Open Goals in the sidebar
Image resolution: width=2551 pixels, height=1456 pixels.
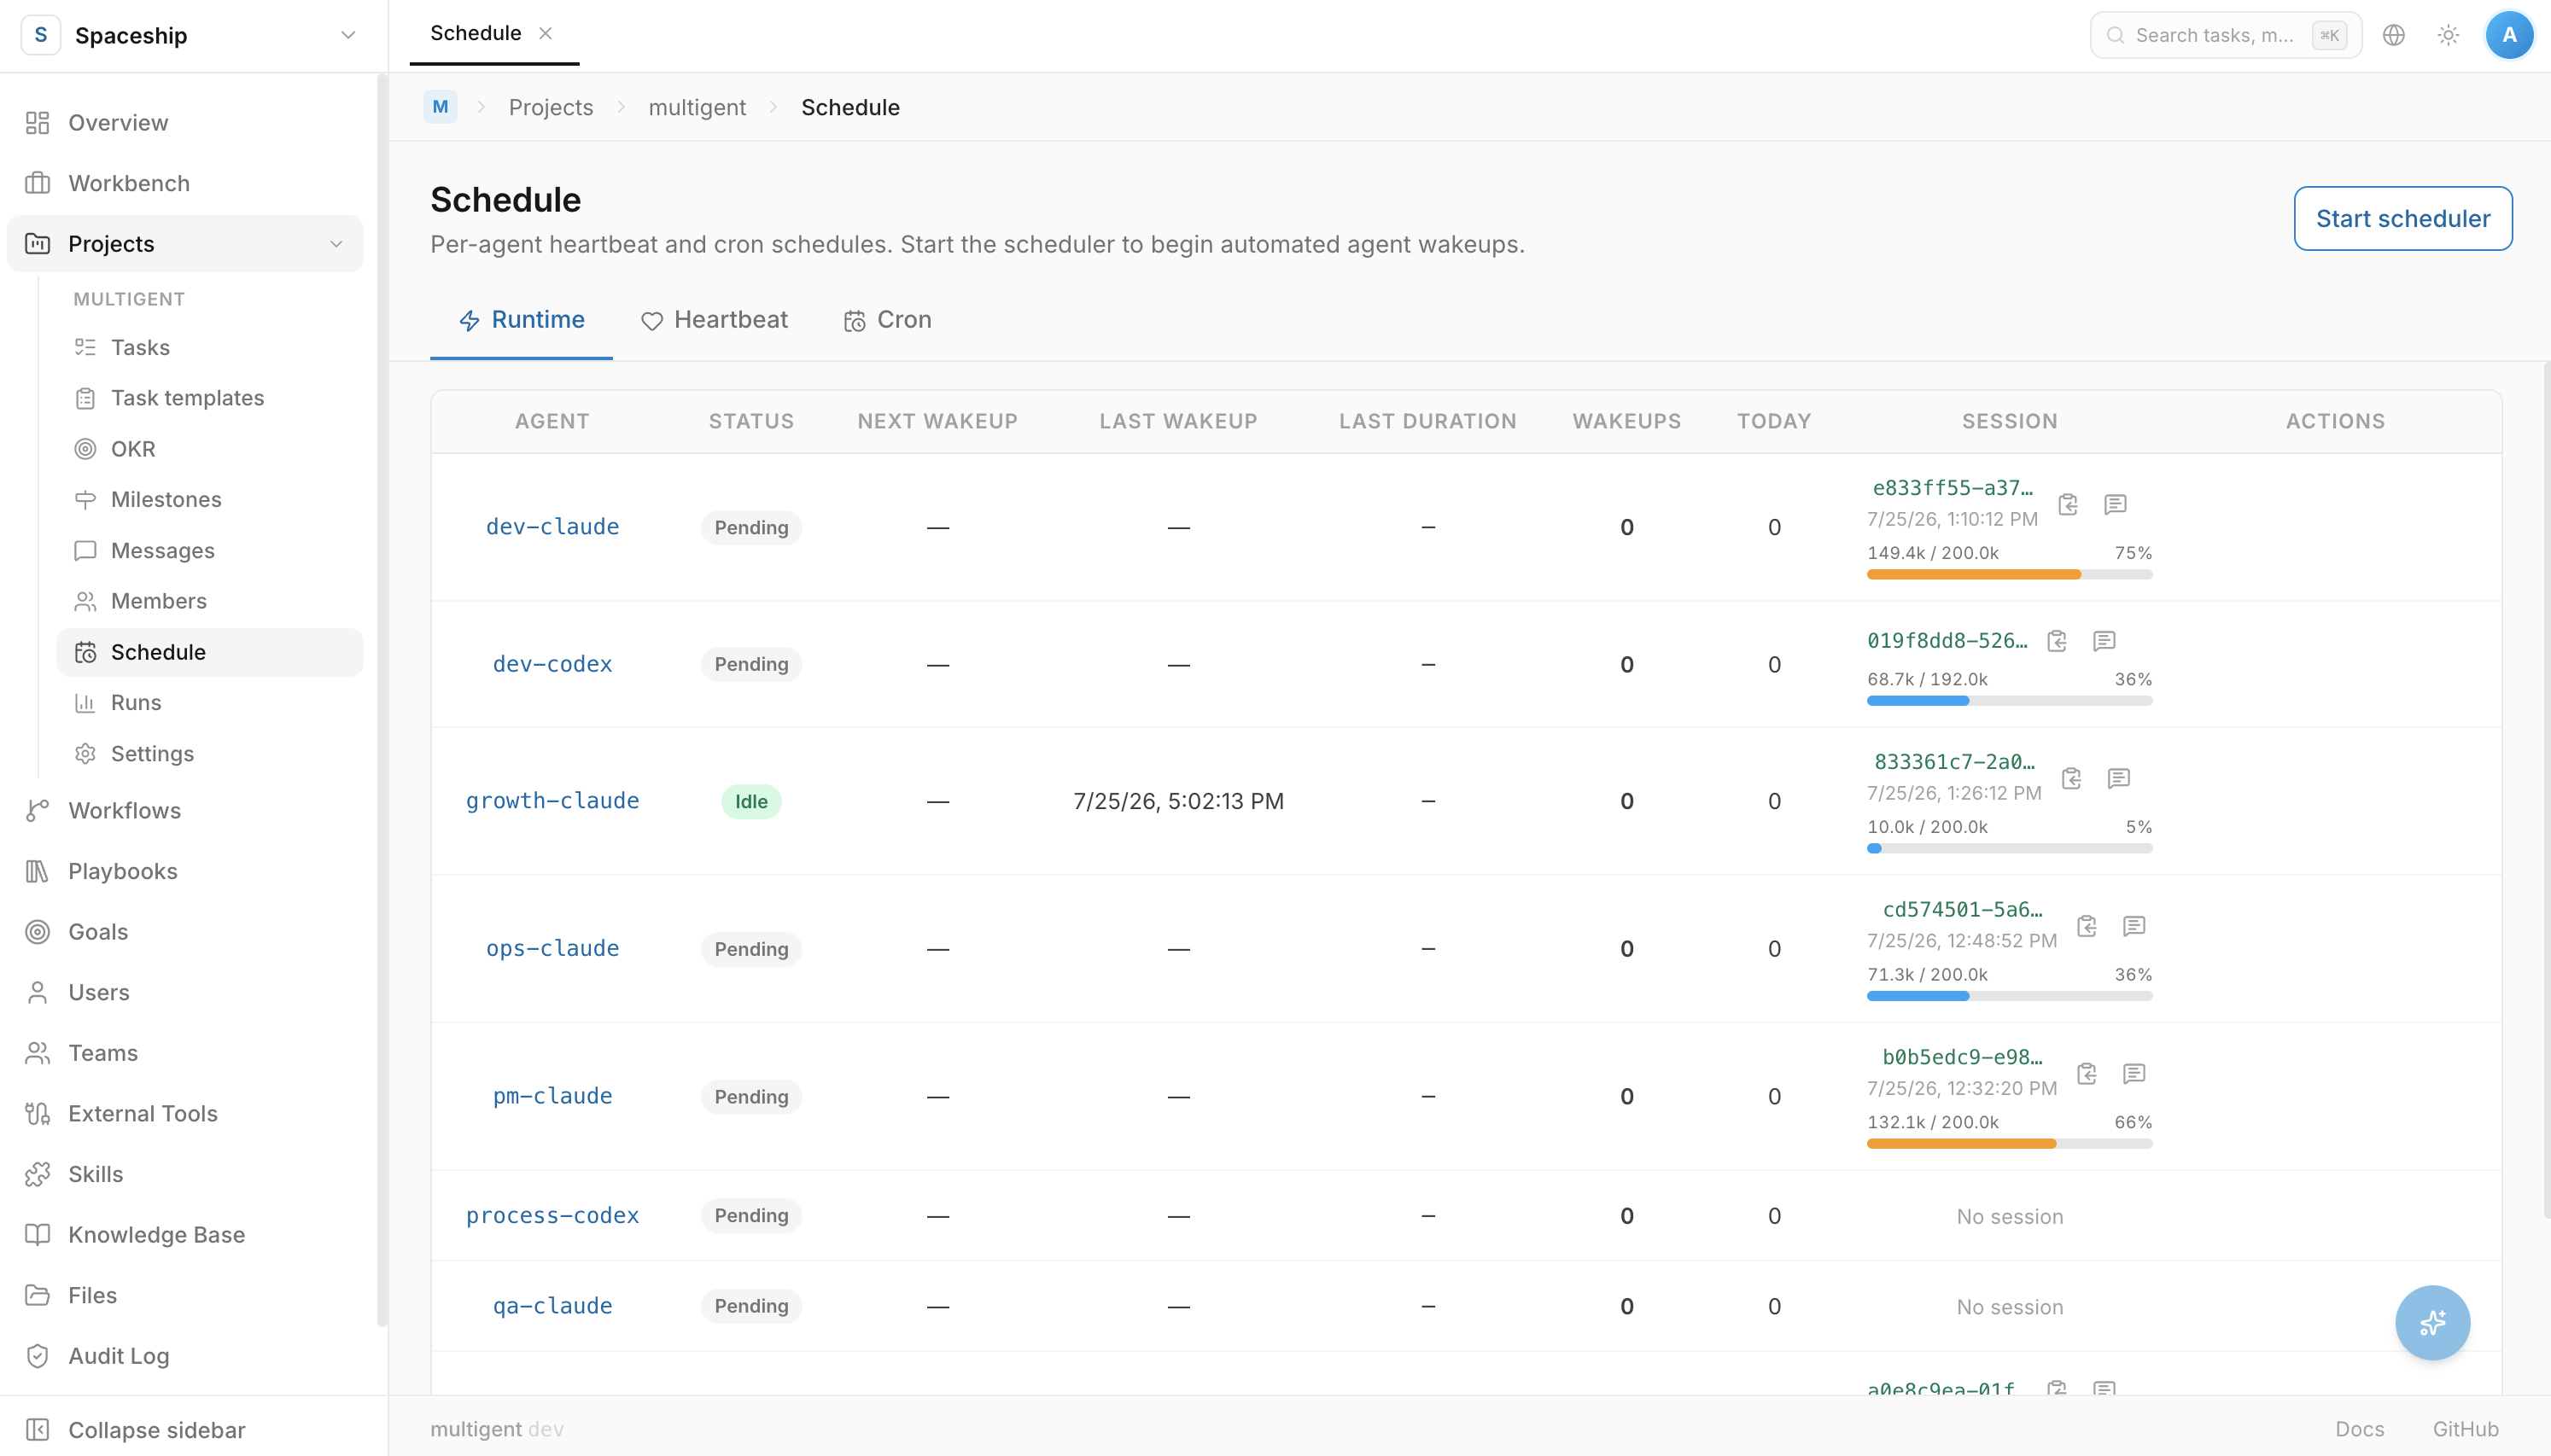click(185, 932)
